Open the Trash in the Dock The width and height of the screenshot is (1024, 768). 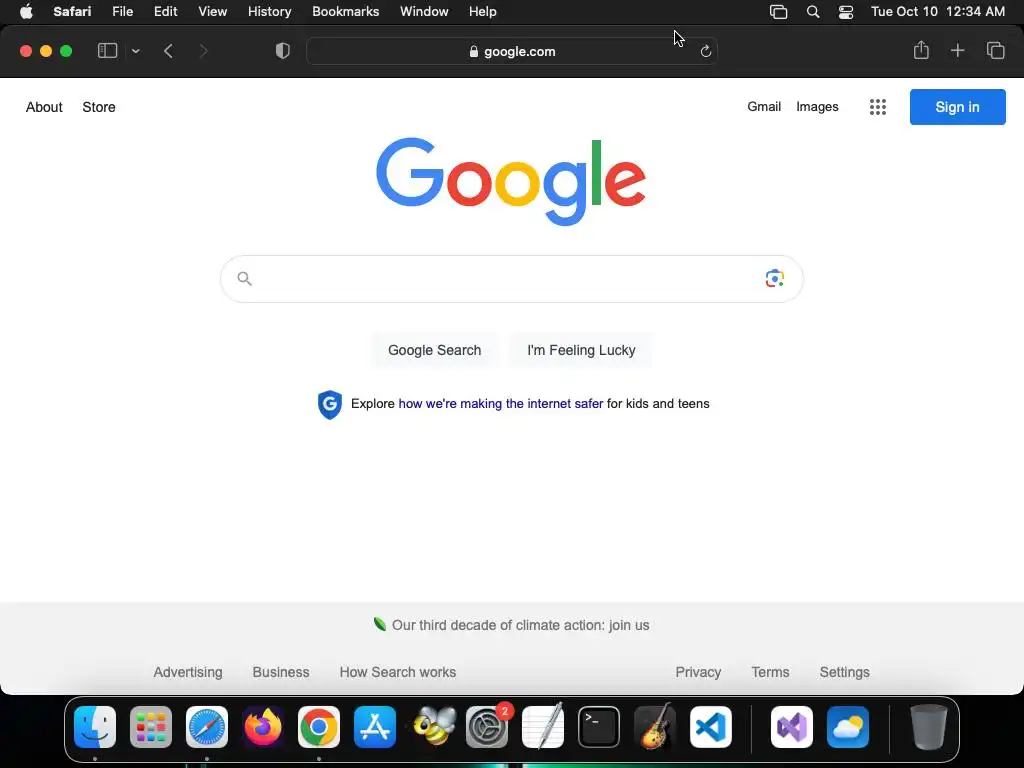click(929, 727)
